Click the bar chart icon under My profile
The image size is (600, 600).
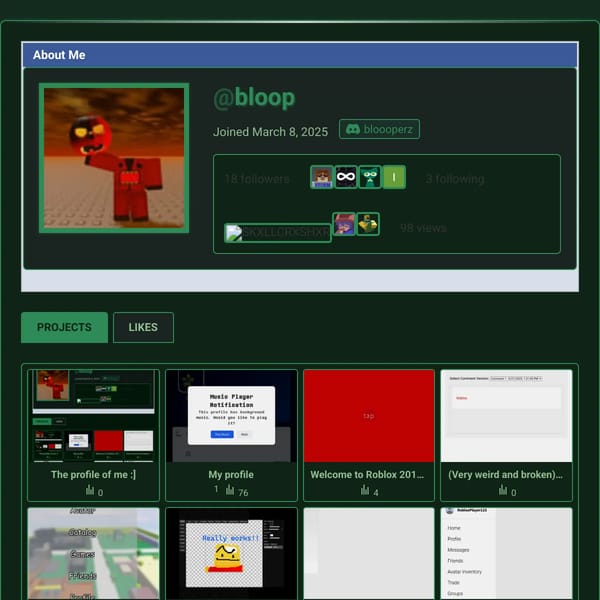pos(230,489)
